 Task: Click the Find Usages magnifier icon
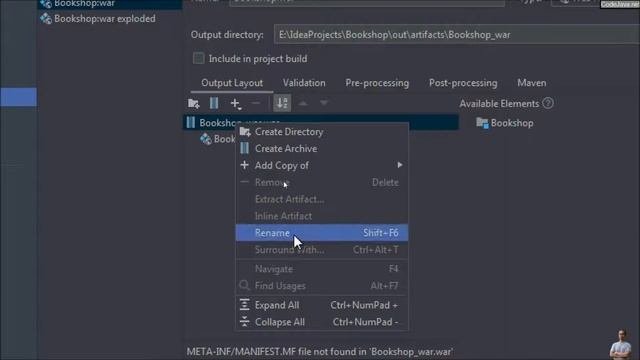pyautogui.click(x=244, y=285)
